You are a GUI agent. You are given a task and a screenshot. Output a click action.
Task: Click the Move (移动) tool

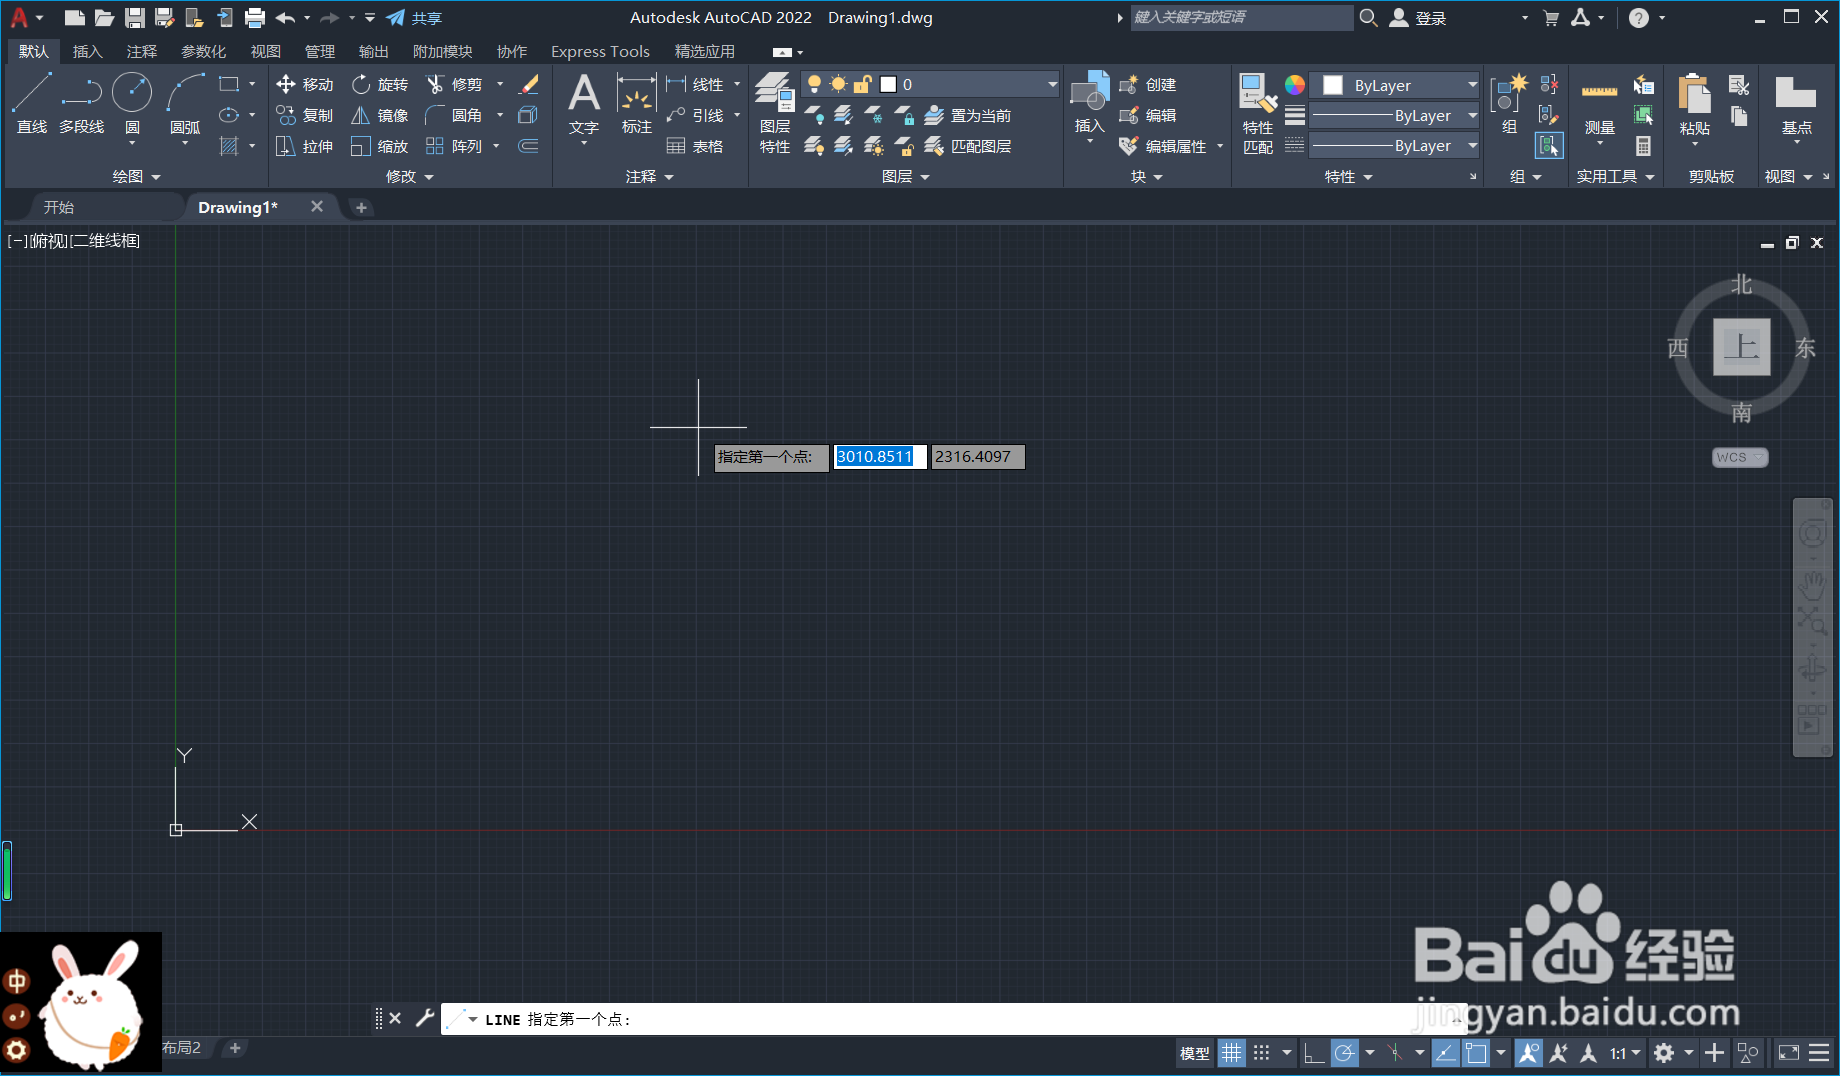tap(305, 85)
